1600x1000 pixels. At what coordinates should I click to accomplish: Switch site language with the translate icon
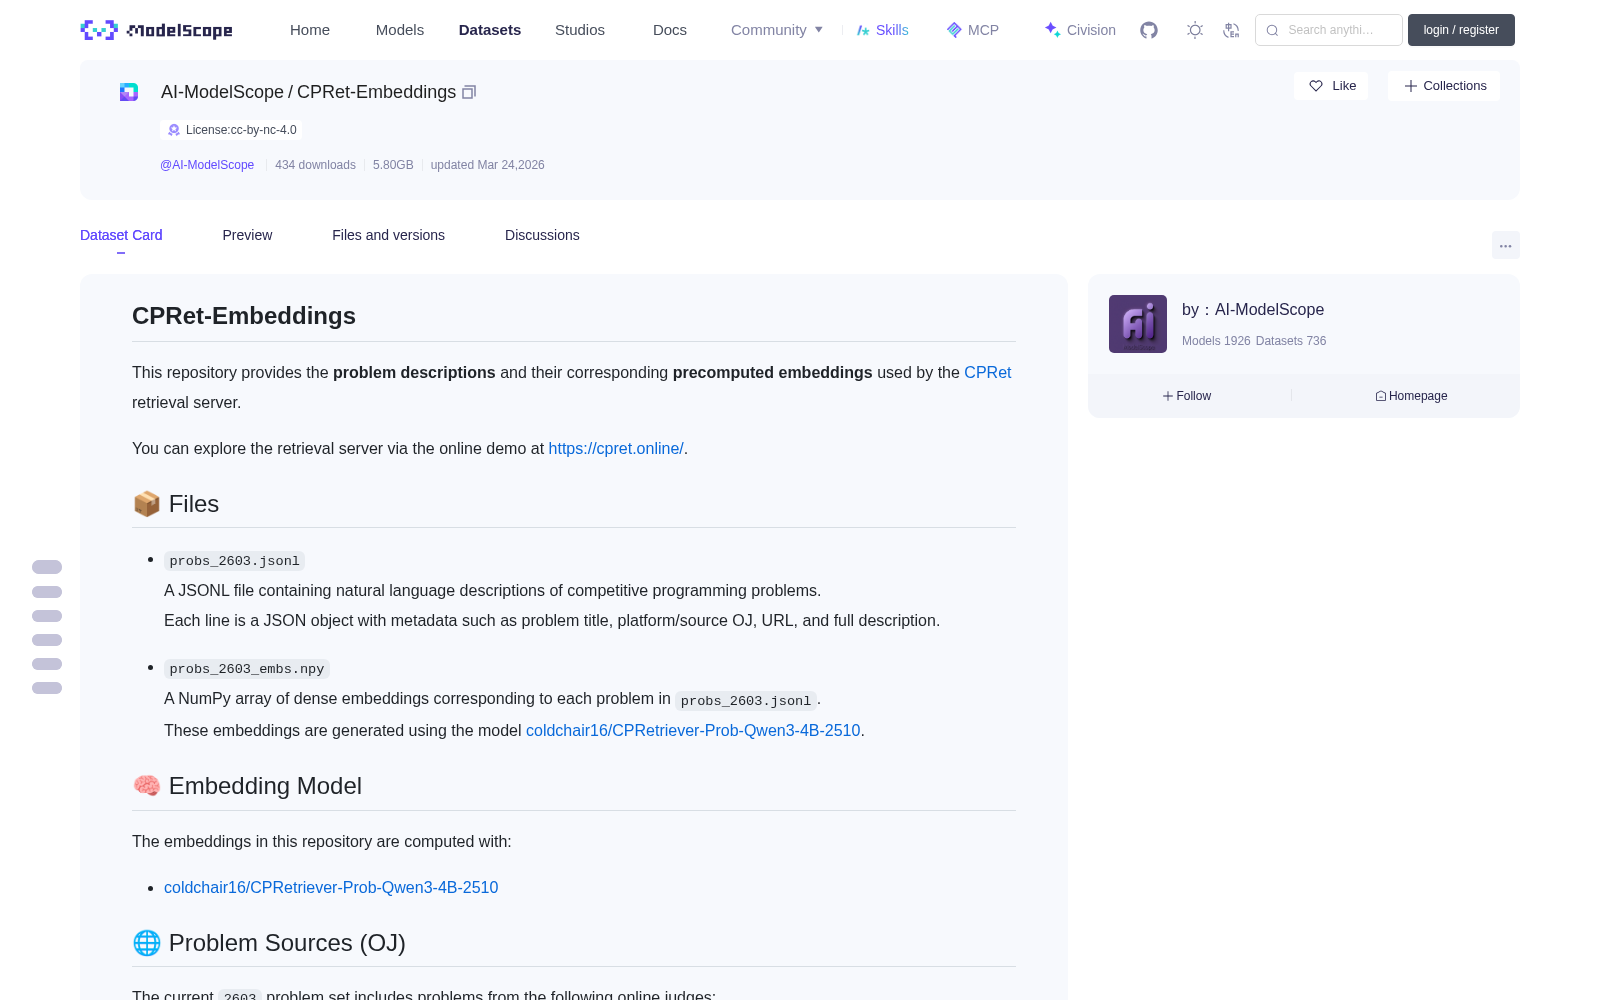click(x=1232, y=30)
